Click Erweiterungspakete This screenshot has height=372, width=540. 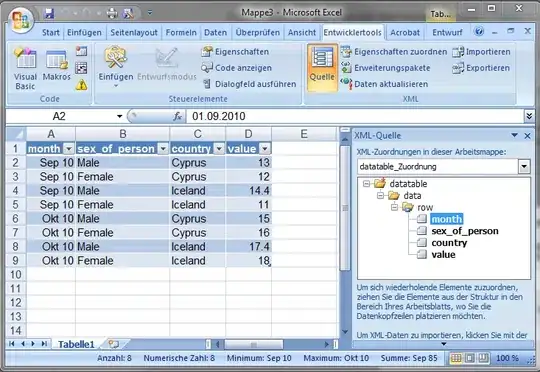coord(385,68)
